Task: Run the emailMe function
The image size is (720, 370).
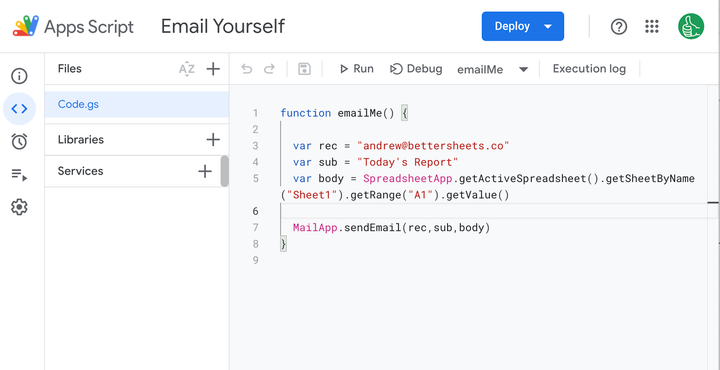Action: (356, 69)
